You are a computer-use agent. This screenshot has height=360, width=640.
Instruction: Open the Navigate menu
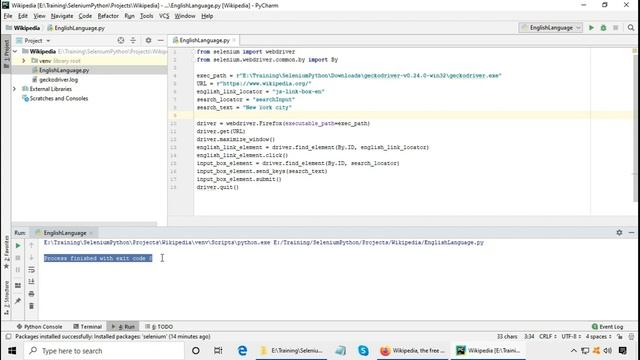point(62,16)
